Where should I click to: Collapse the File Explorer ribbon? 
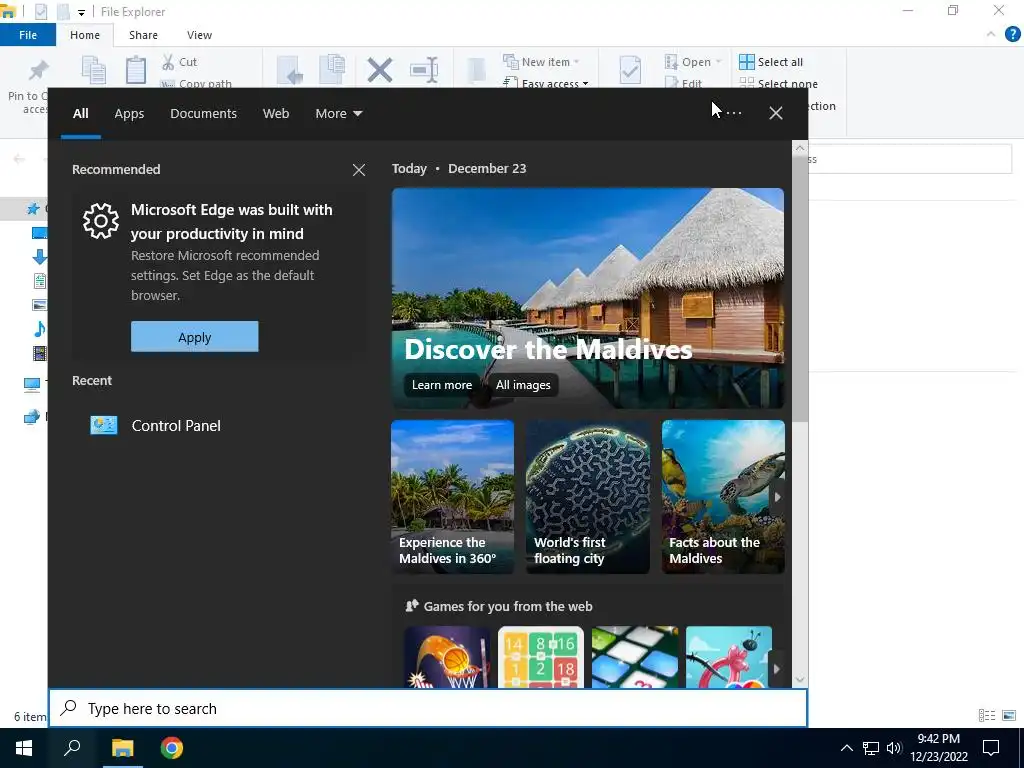coord(991,34)
